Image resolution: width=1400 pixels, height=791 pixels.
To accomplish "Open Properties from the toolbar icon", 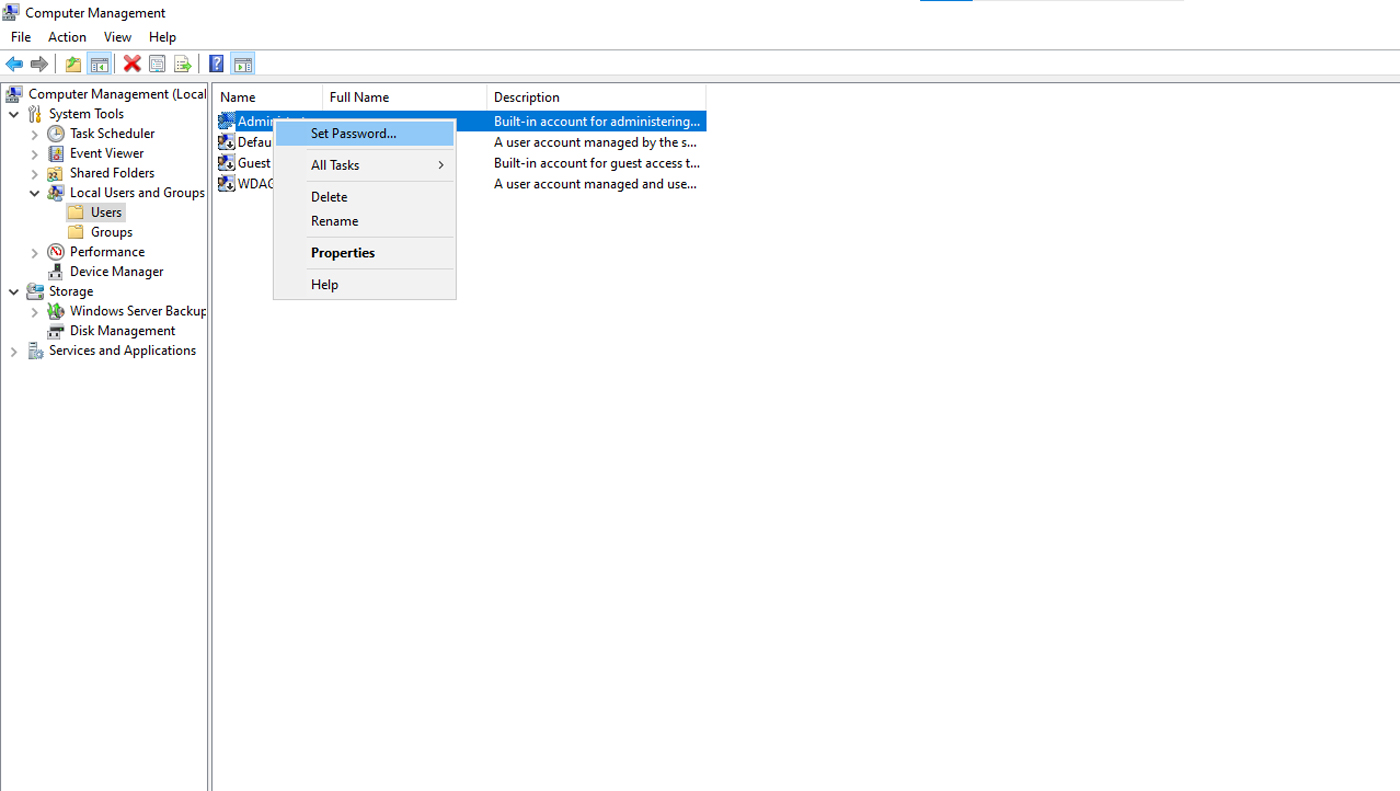I will 157,64.
